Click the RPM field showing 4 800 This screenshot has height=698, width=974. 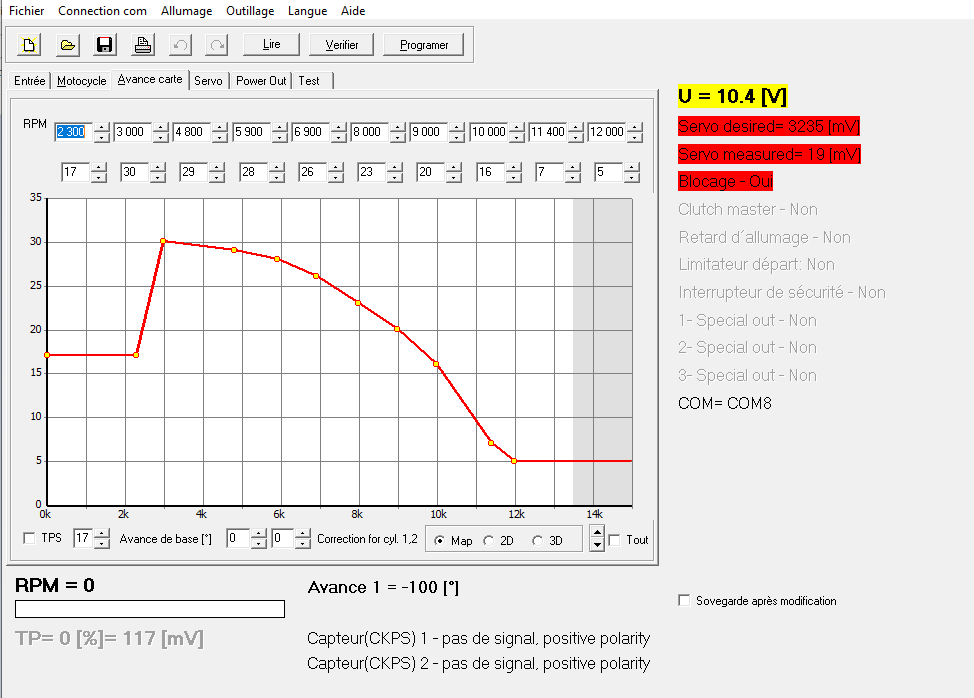pos(191,132)
